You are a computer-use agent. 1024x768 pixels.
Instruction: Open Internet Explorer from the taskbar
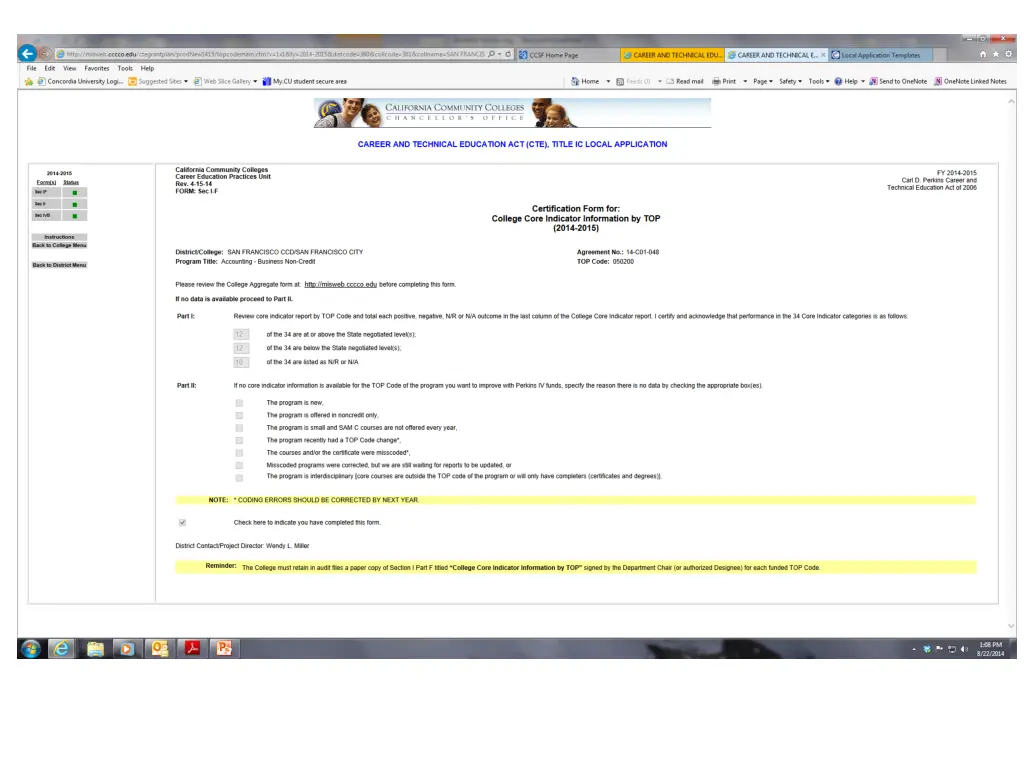coord(61,648)
